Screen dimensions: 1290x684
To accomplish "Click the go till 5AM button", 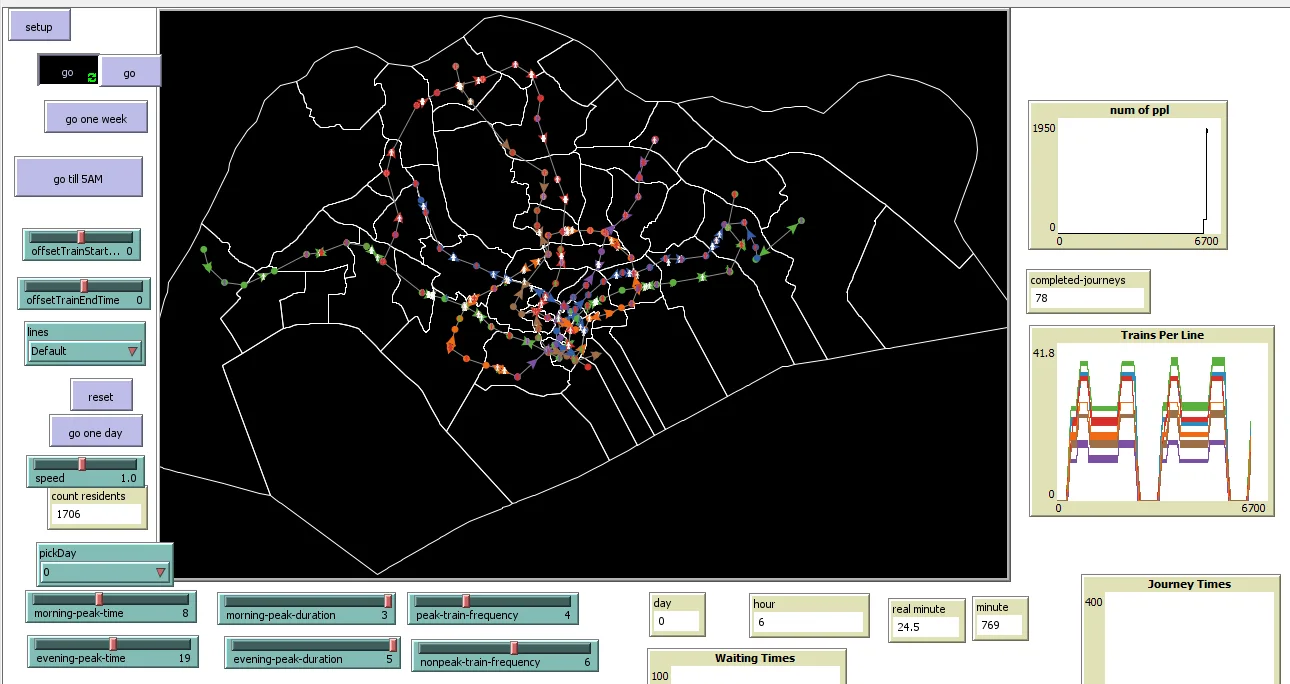I will click(78, 177).
